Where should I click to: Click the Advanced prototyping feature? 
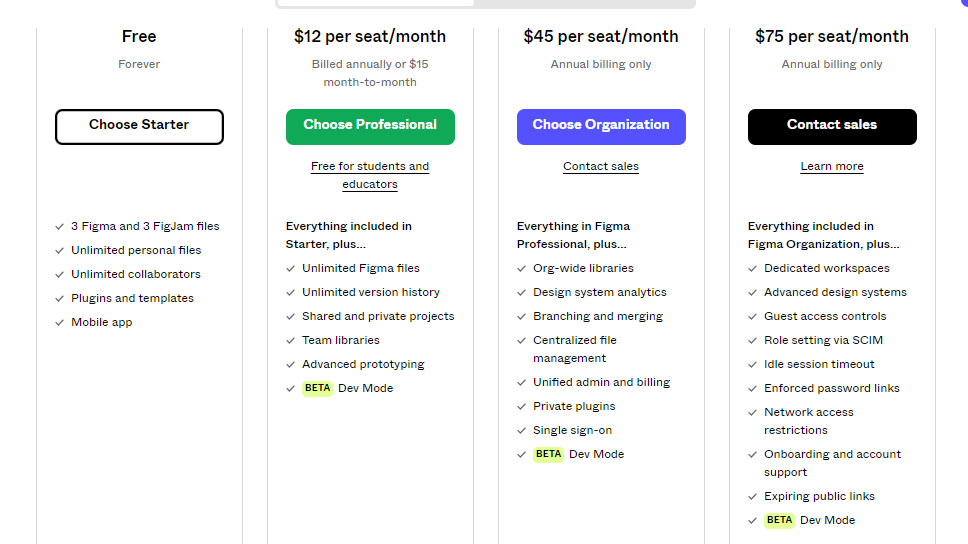coord(363,364)
